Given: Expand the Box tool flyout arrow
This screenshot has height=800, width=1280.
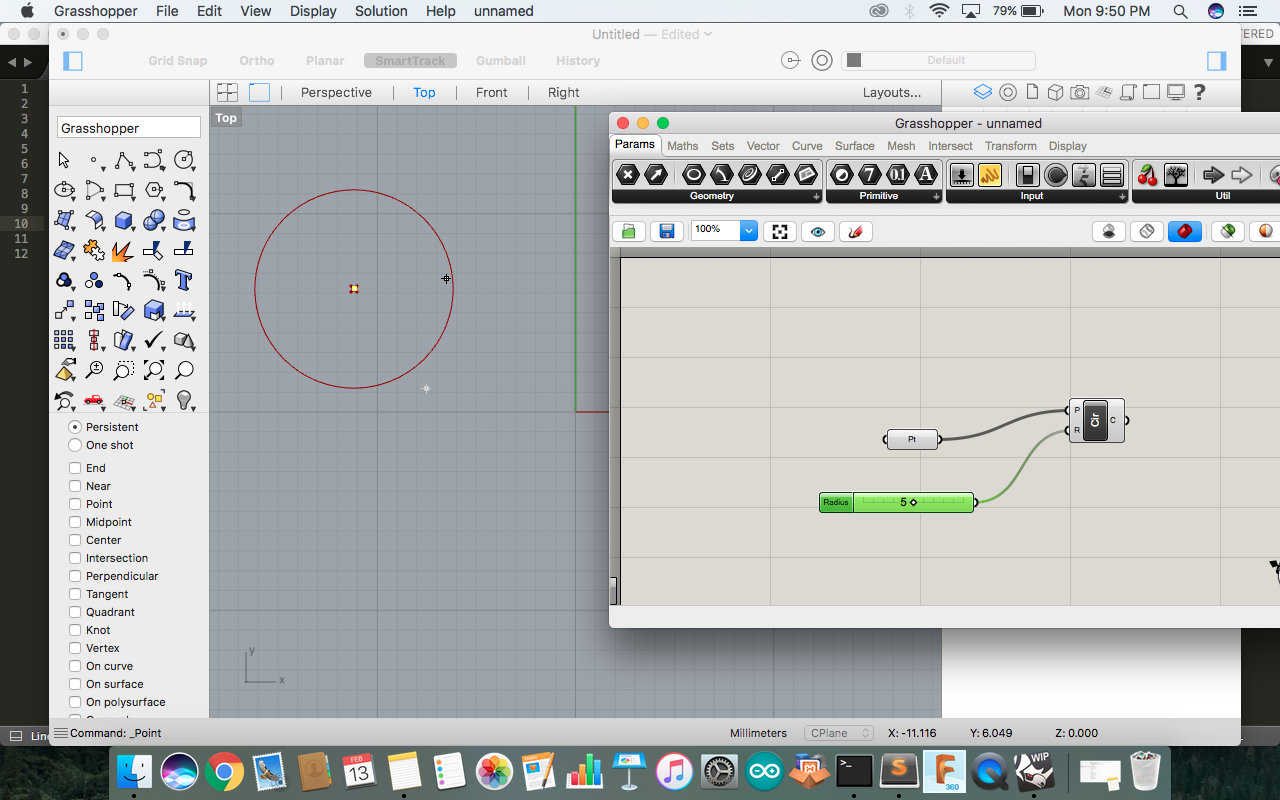Looking at the screenshot, I should click(131, 229).
